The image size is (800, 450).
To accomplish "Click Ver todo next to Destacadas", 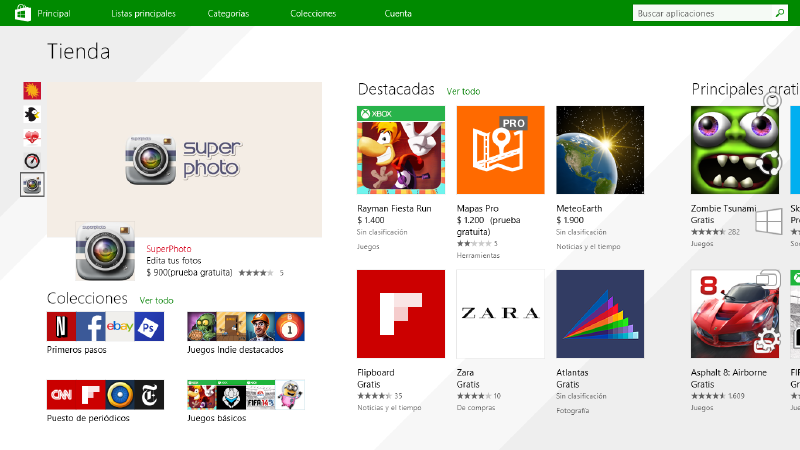I will 463,91.
